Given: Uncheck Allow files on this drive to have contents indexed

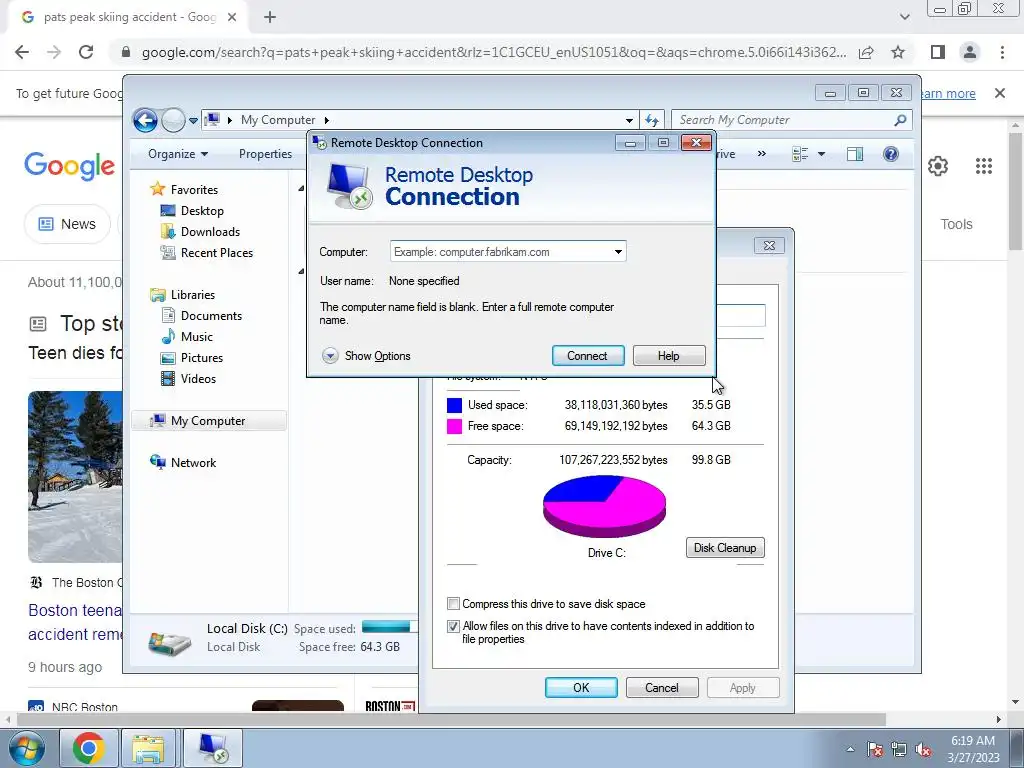Looking at the screenshot, I should tap(453, 626).
